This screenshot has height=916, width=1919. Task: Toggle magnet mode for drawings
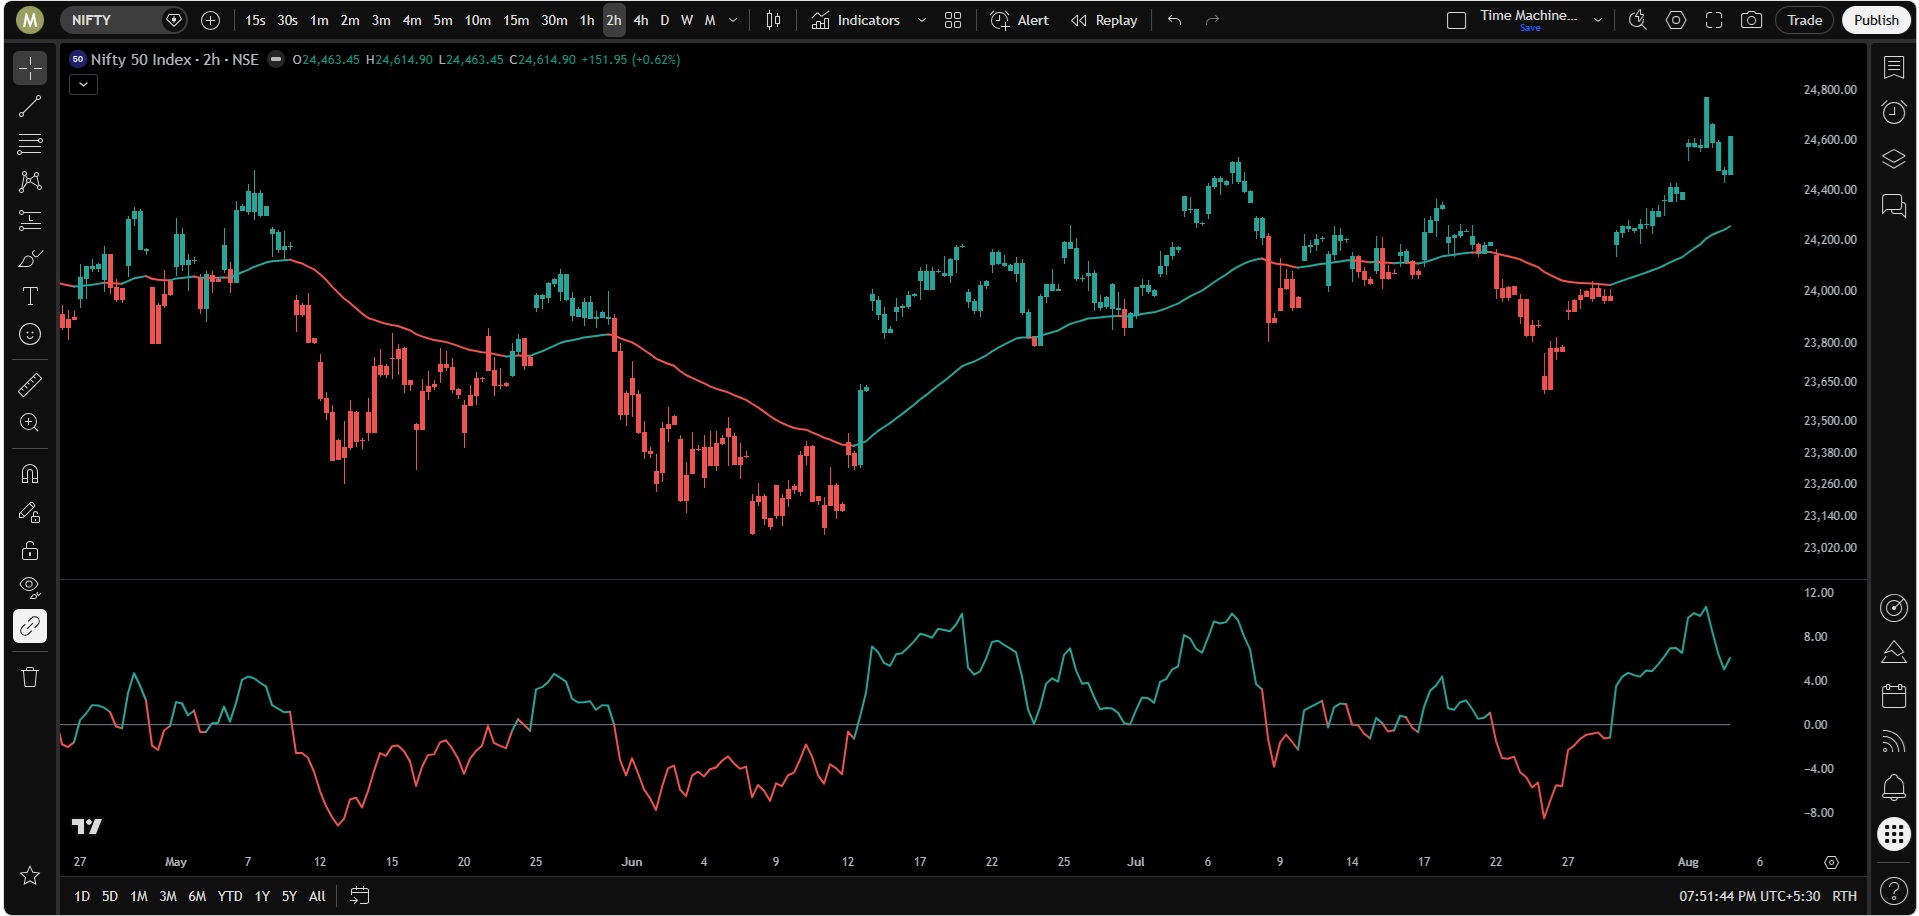pyautogui.click(x=30, y=474)
